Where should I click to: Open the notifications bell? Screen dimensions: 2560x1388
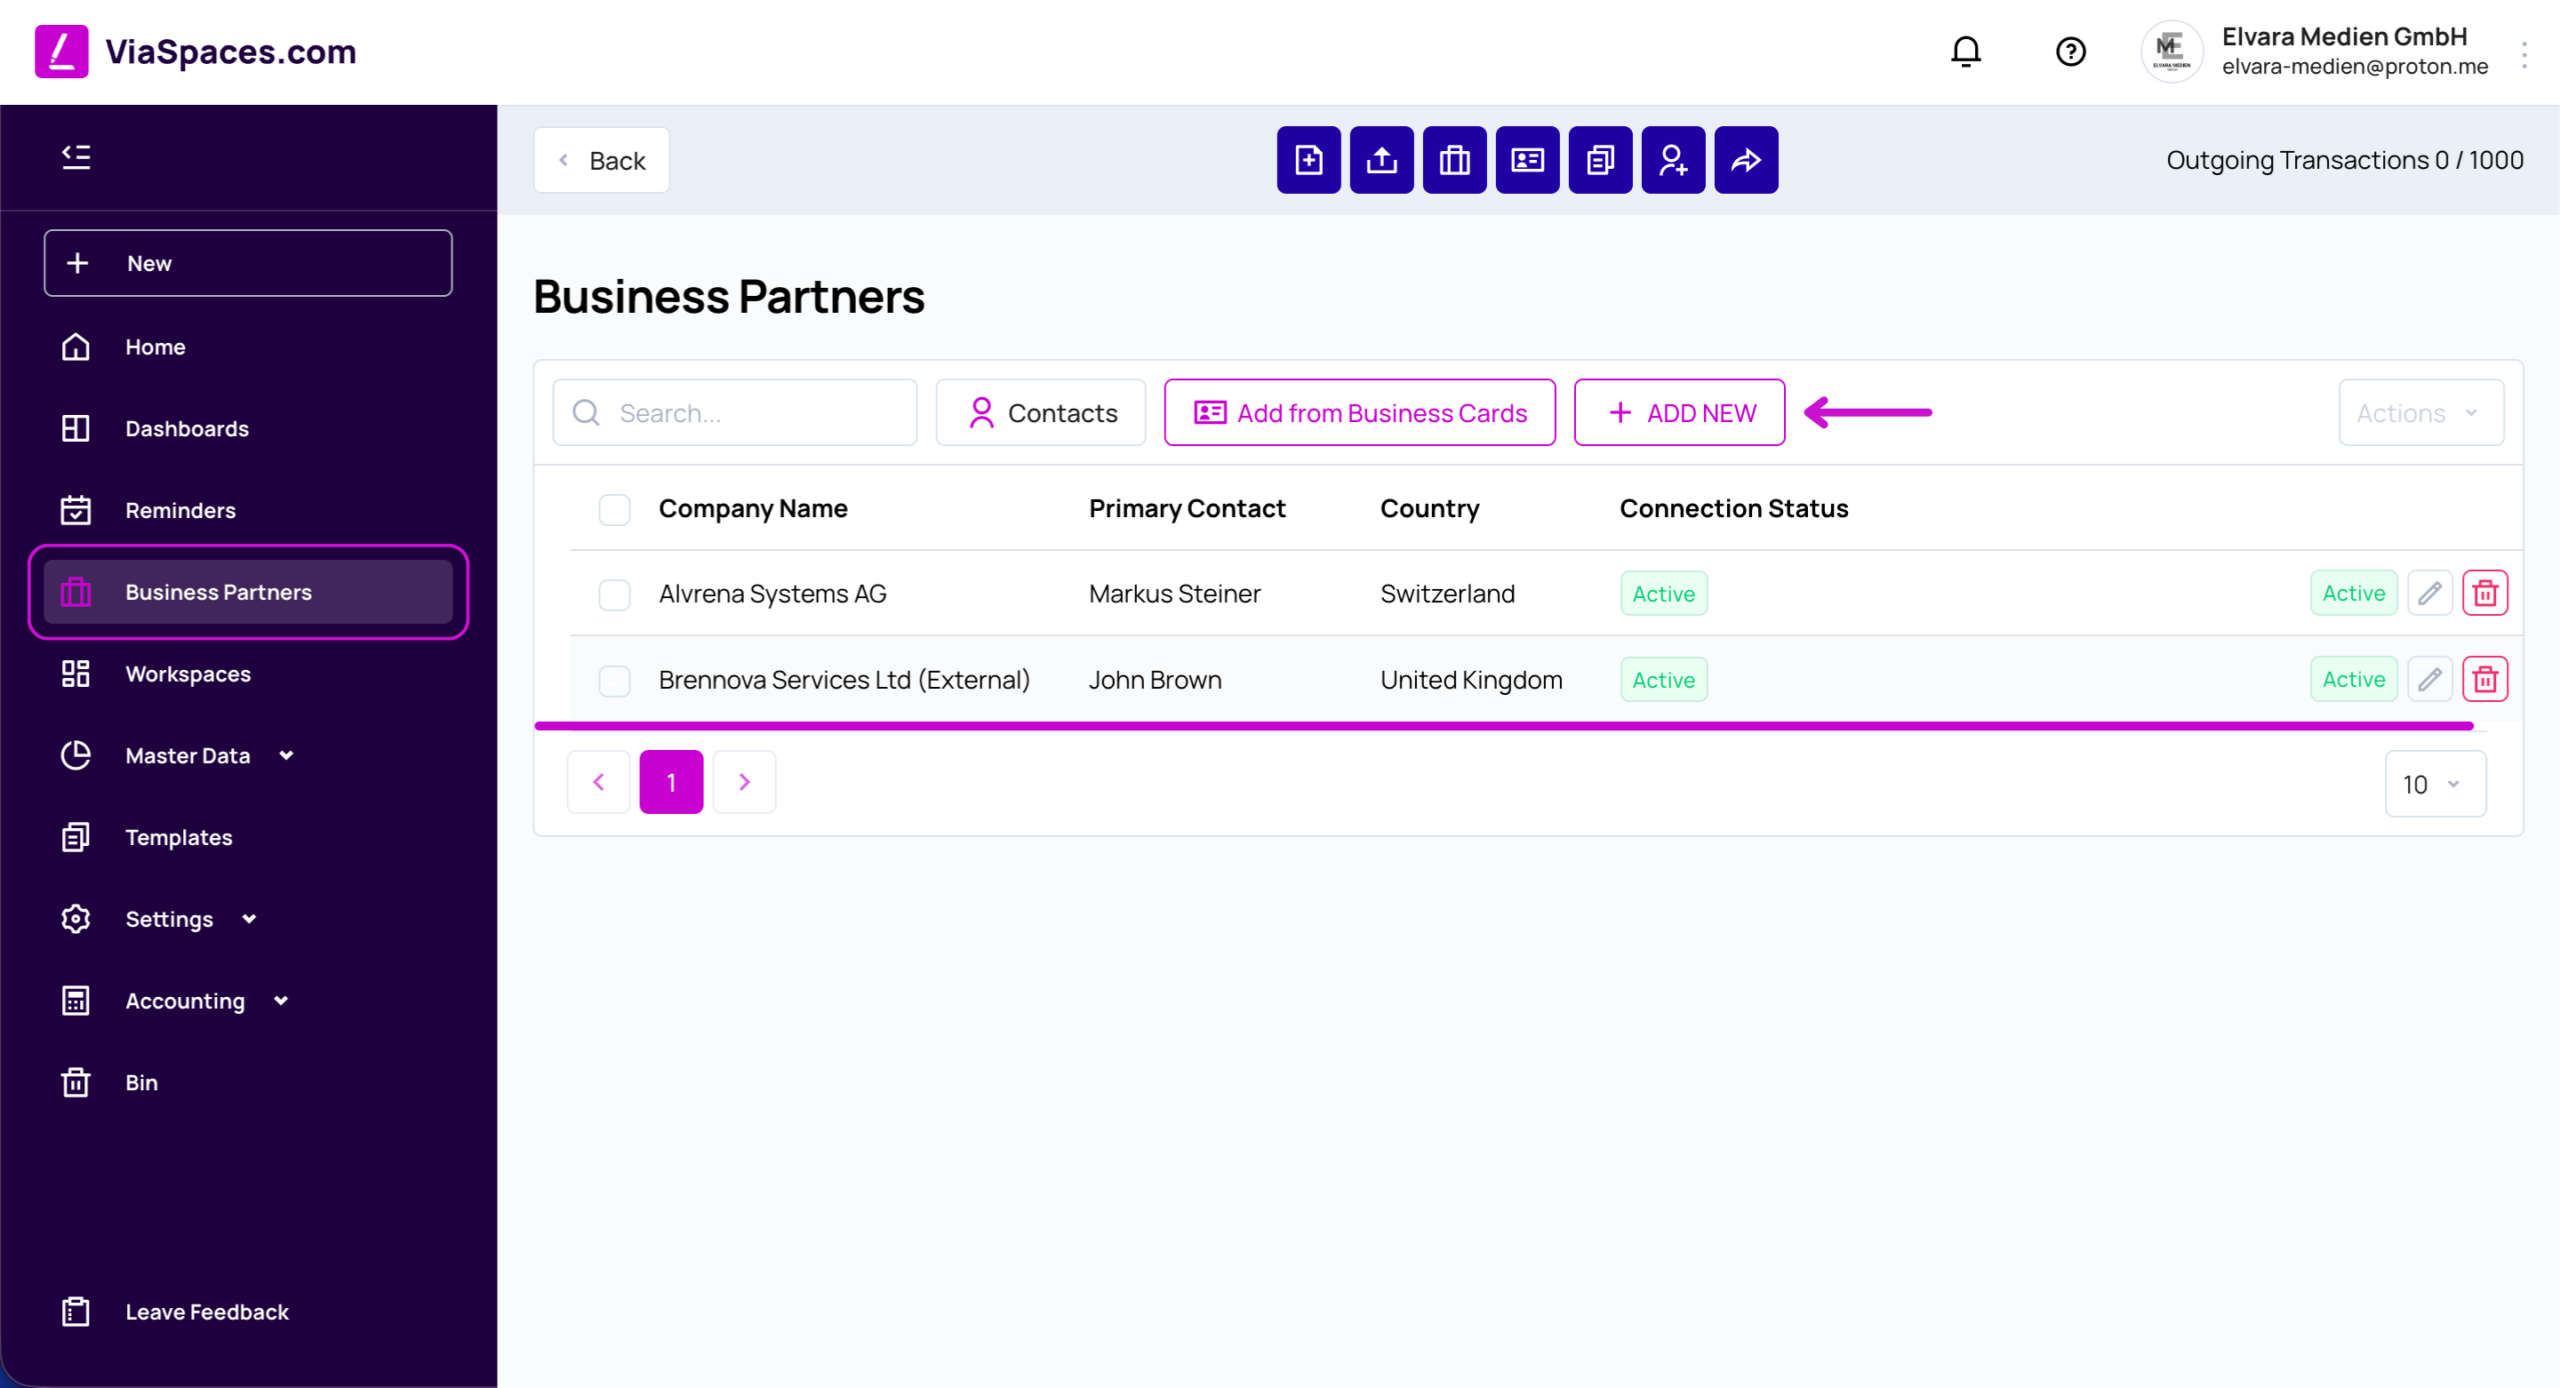click(x=1965, y=51)
